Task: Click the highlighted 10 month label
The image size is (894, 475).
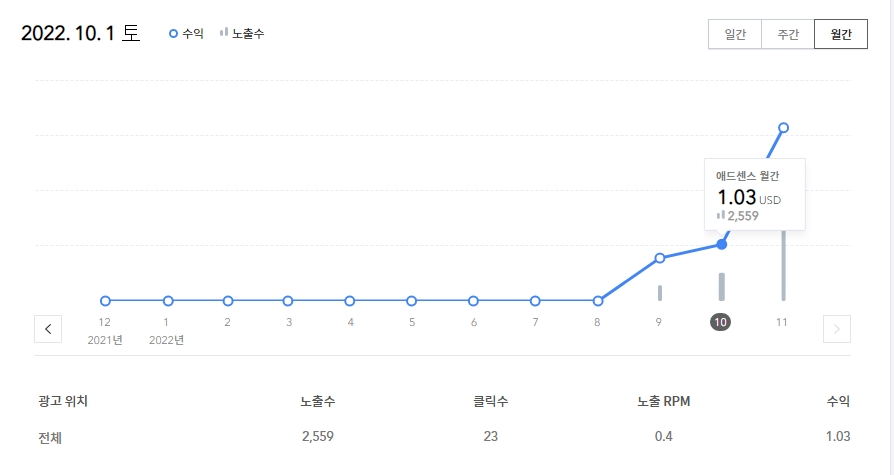Action: [721, 322]
